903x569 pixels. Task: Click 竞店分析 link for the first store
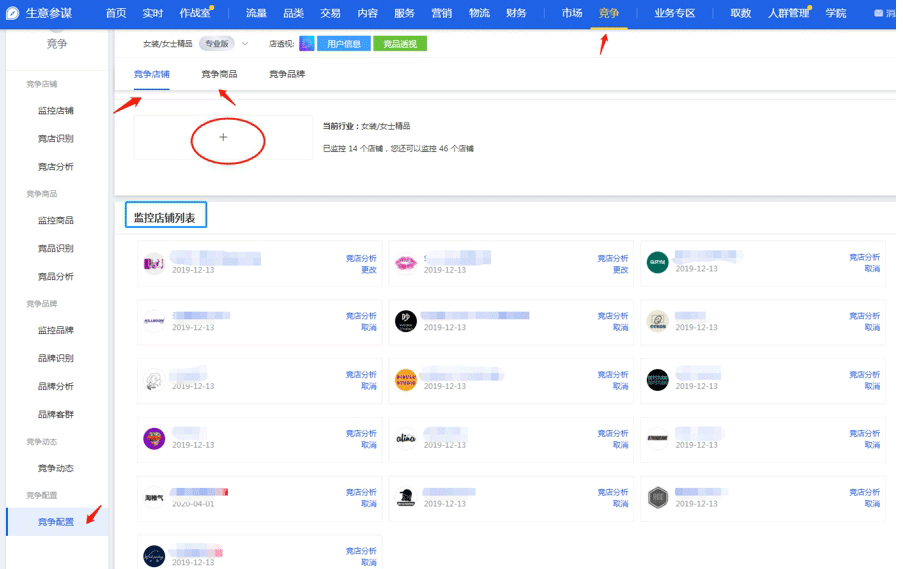361,257
